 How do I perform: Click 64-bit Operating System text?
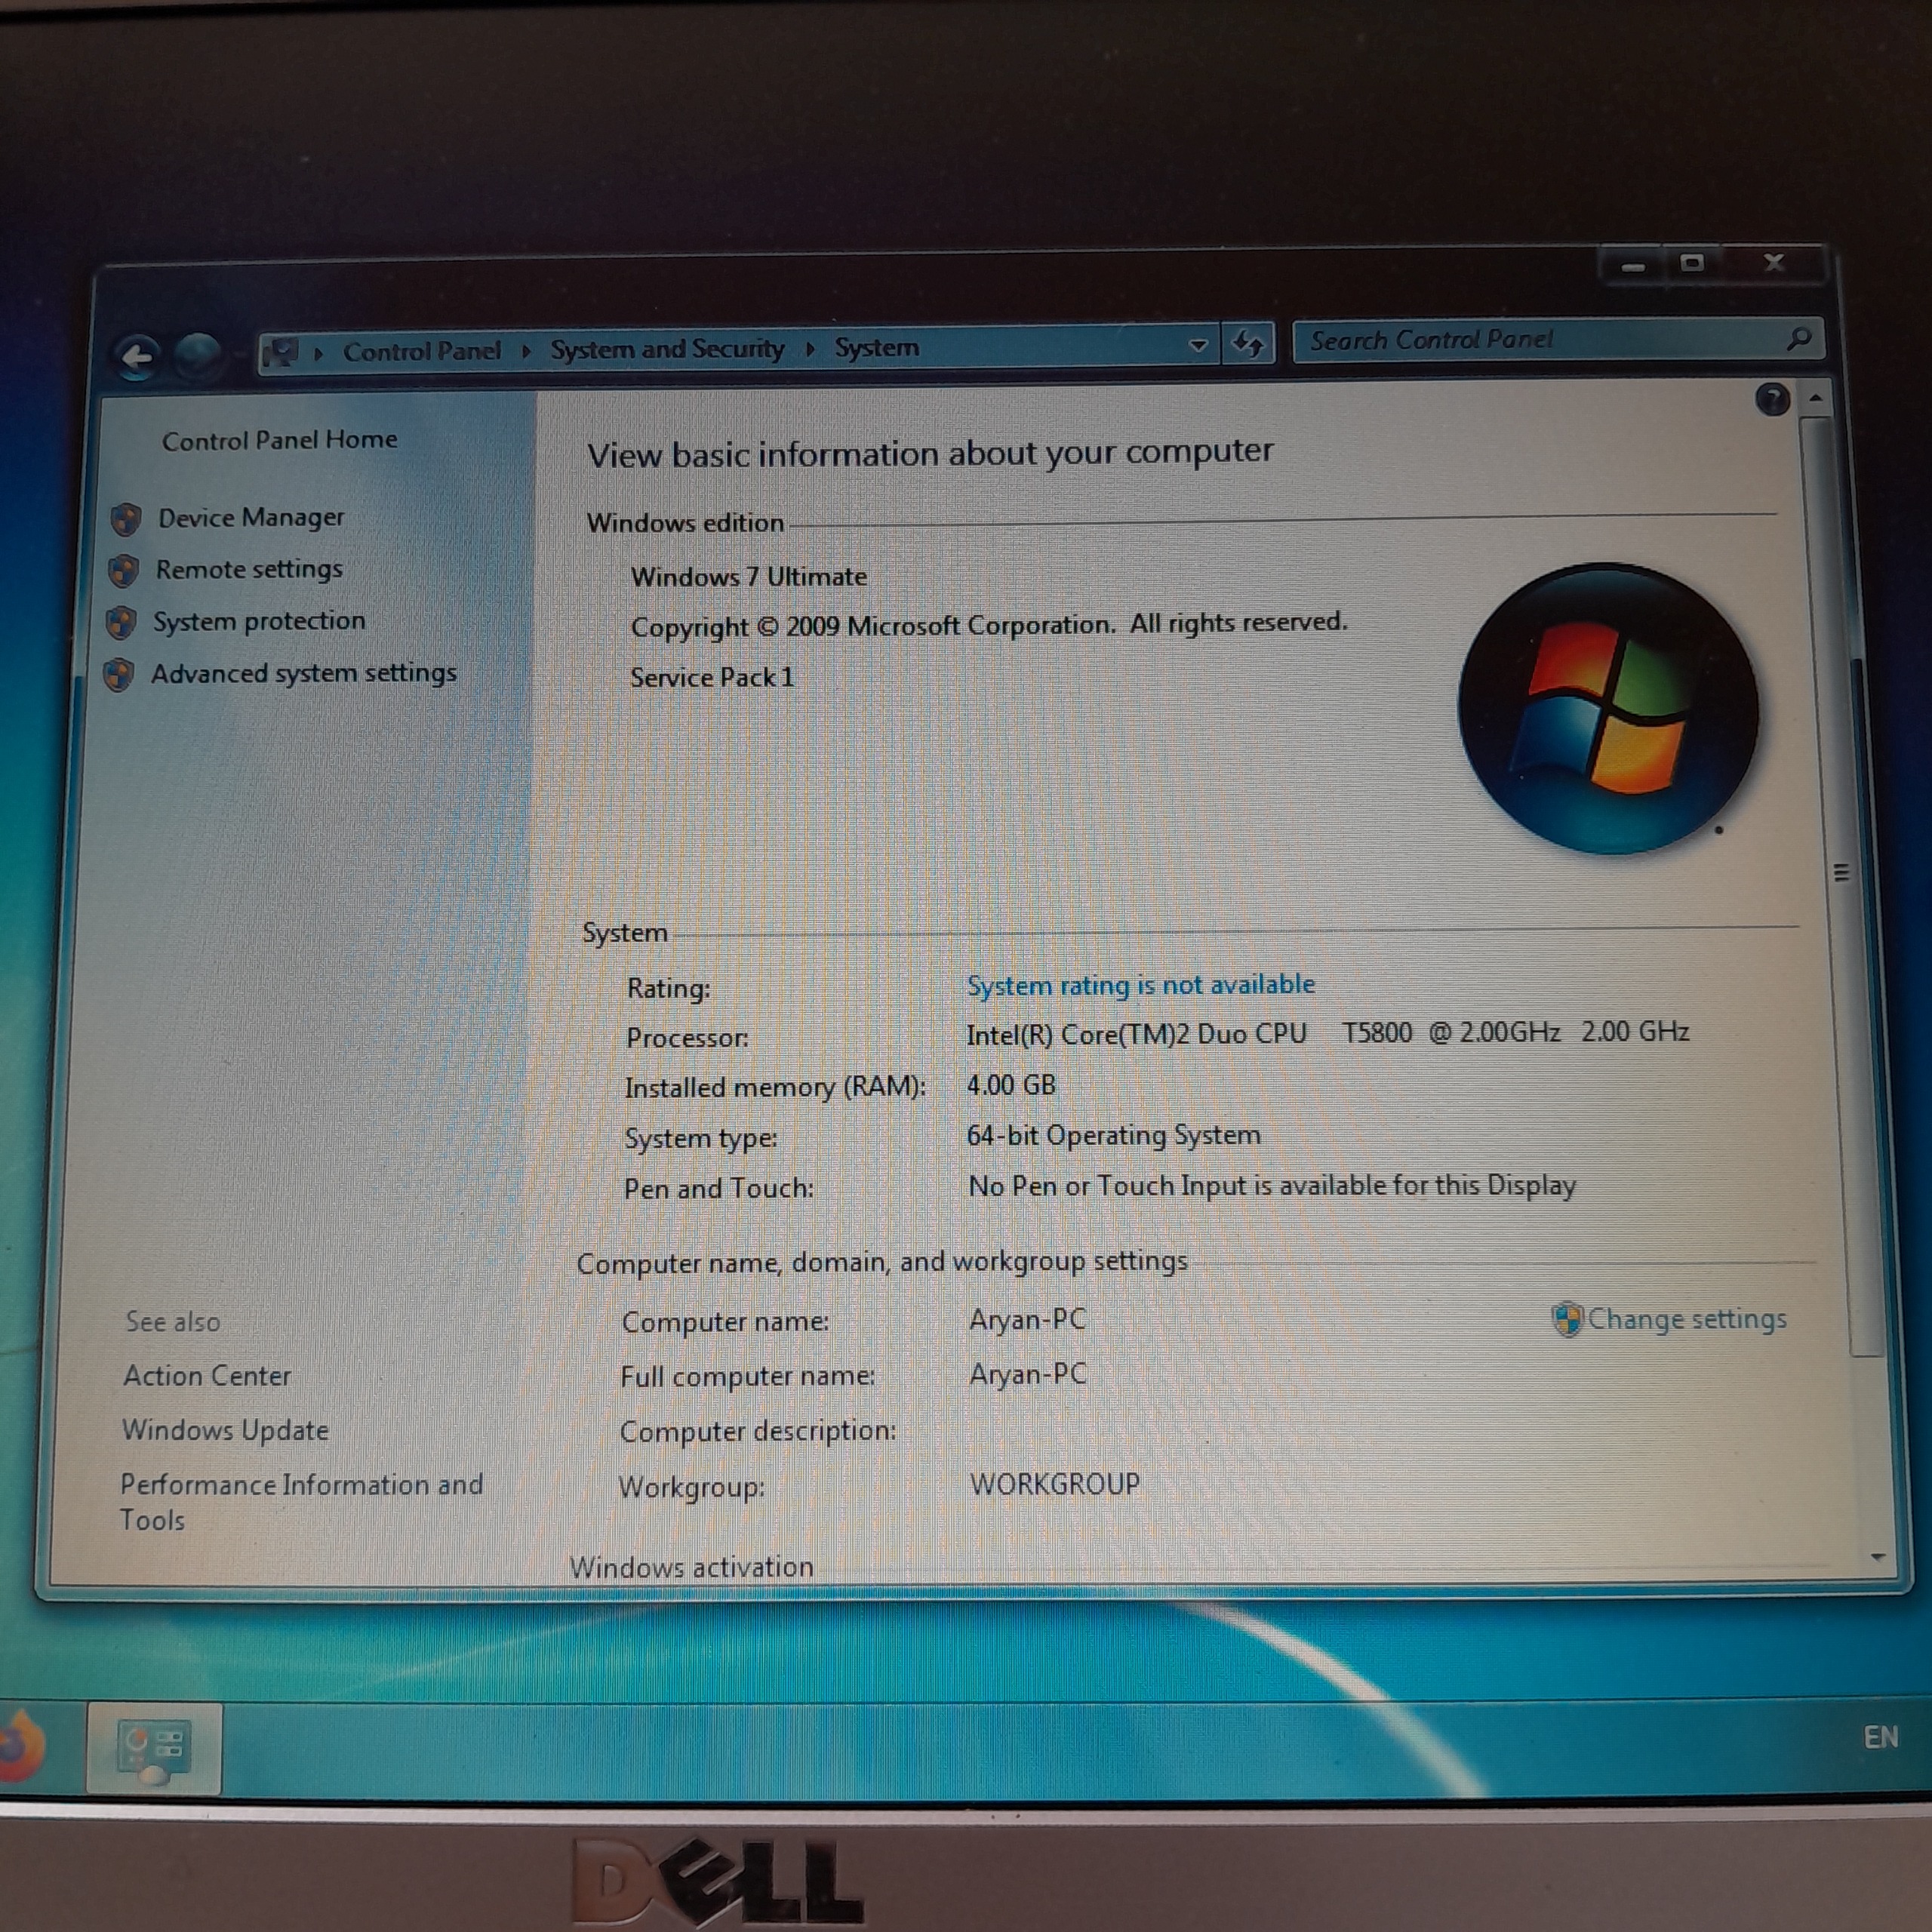(x=1113, y=1136)
